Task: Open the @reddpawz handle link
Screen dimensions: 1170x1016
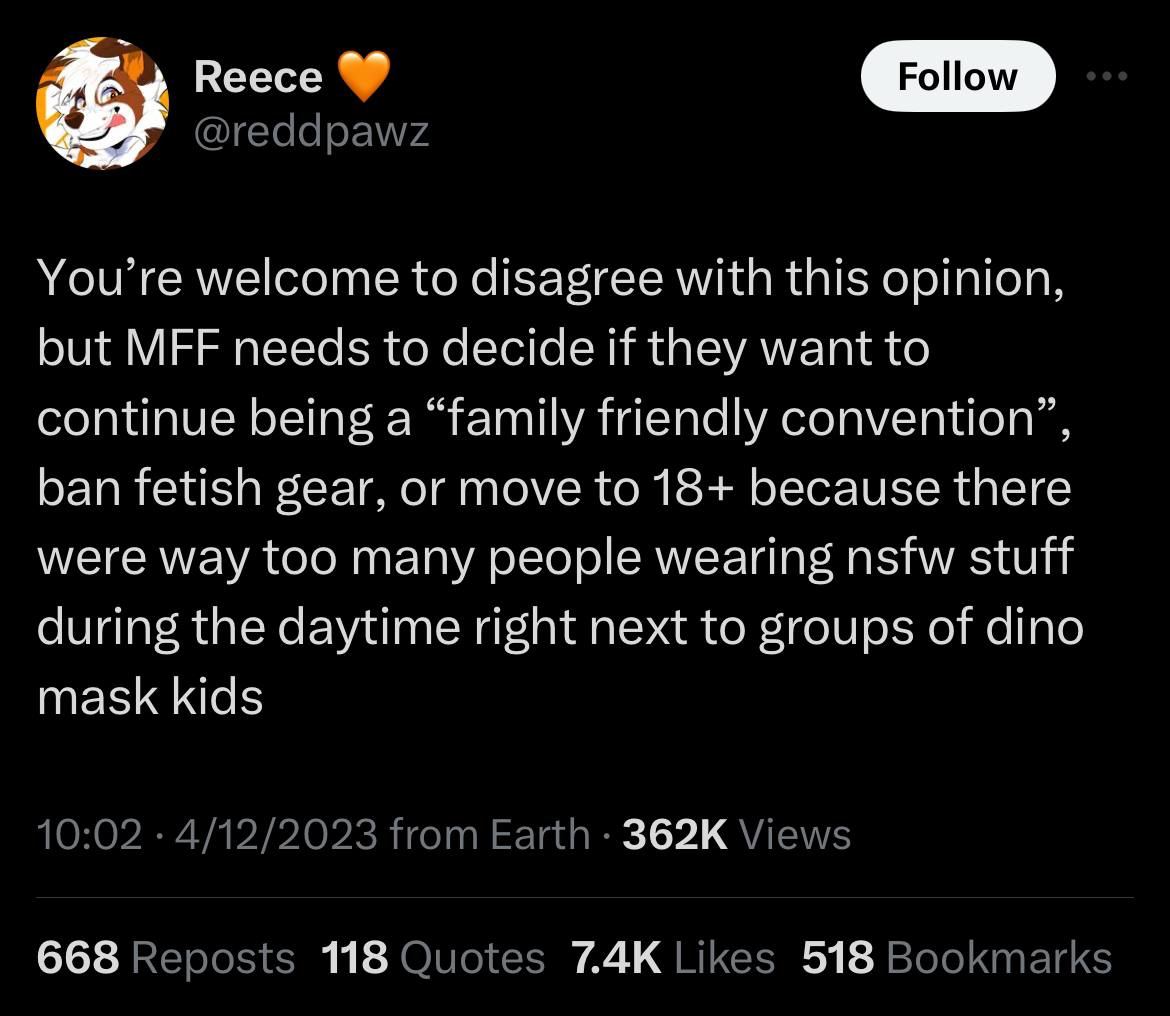Action: 311,130
